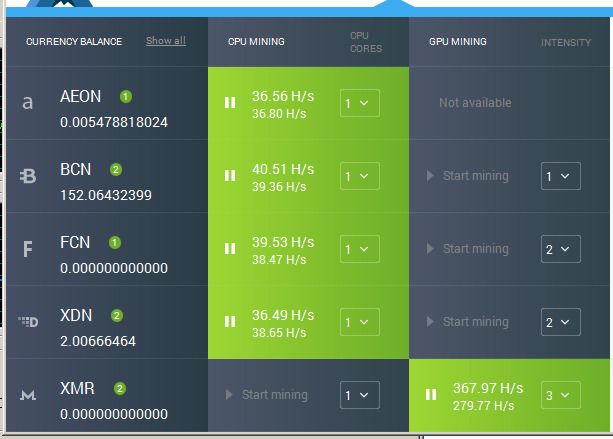This screenshot has width=613, height=439.
Task: Click the XDN currency name
Action: click(x=76, y=315)
